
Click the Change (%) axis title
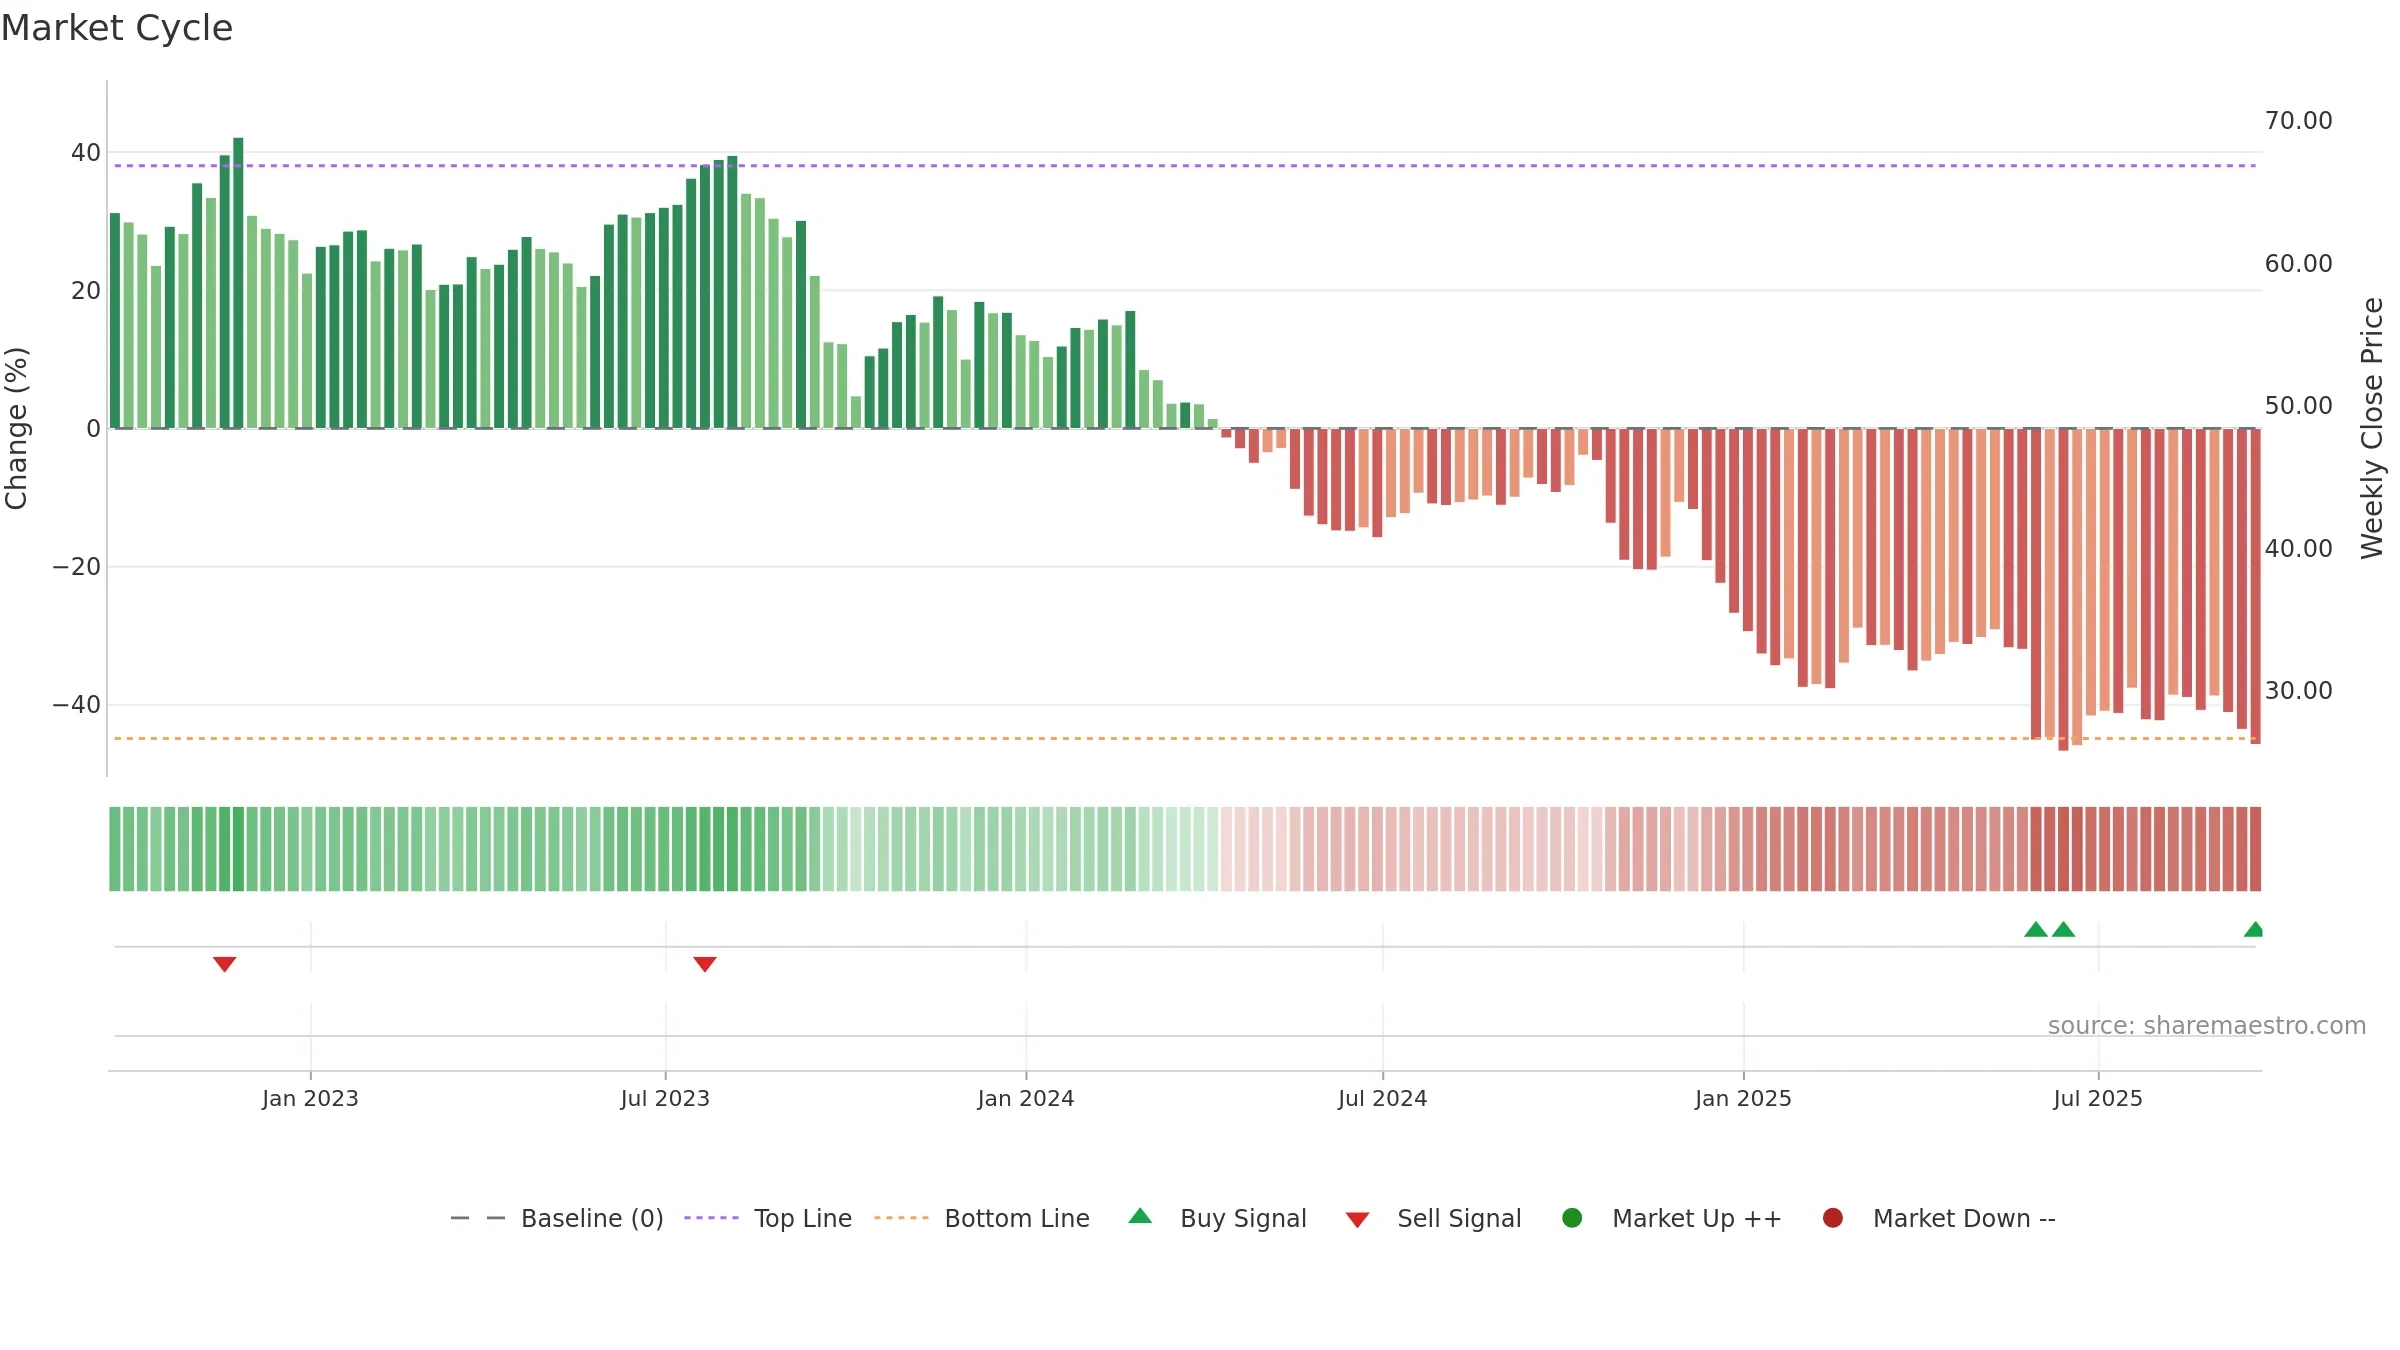pyautogui.click(x=16, y=428)
